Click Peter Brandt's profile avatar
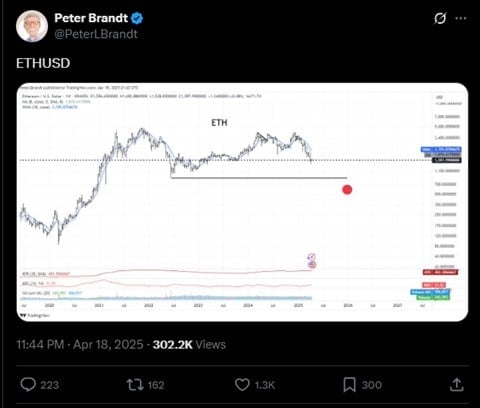 32,26
